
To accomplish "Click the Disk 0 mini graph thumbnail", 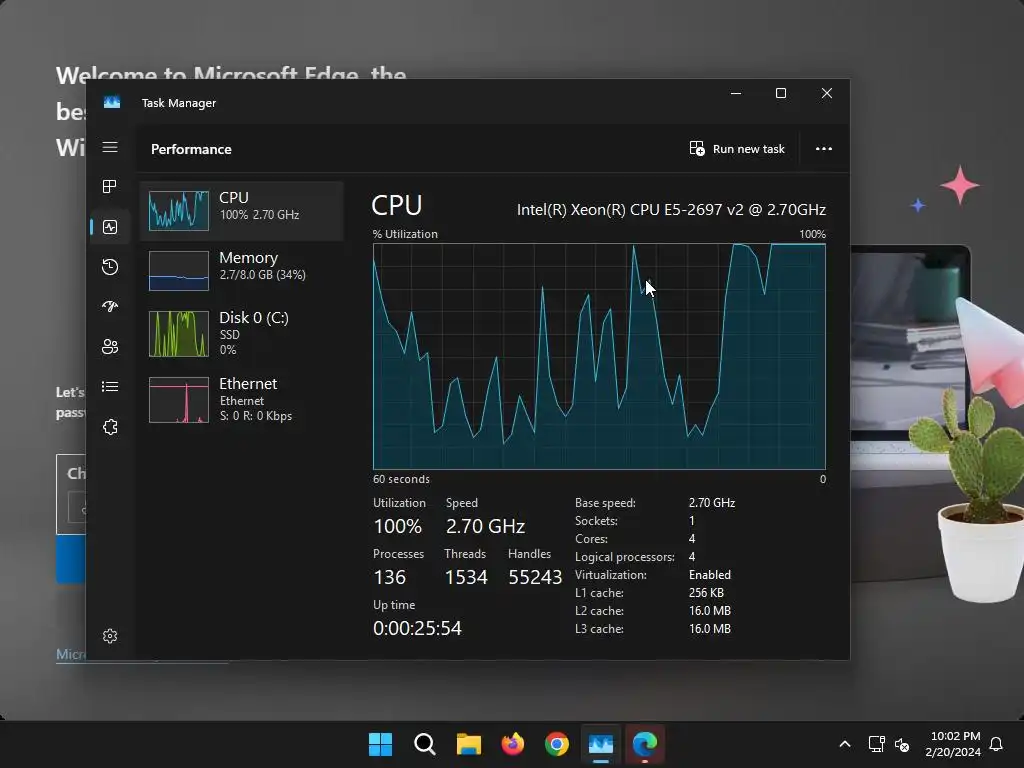I will (x=178, y=334).
